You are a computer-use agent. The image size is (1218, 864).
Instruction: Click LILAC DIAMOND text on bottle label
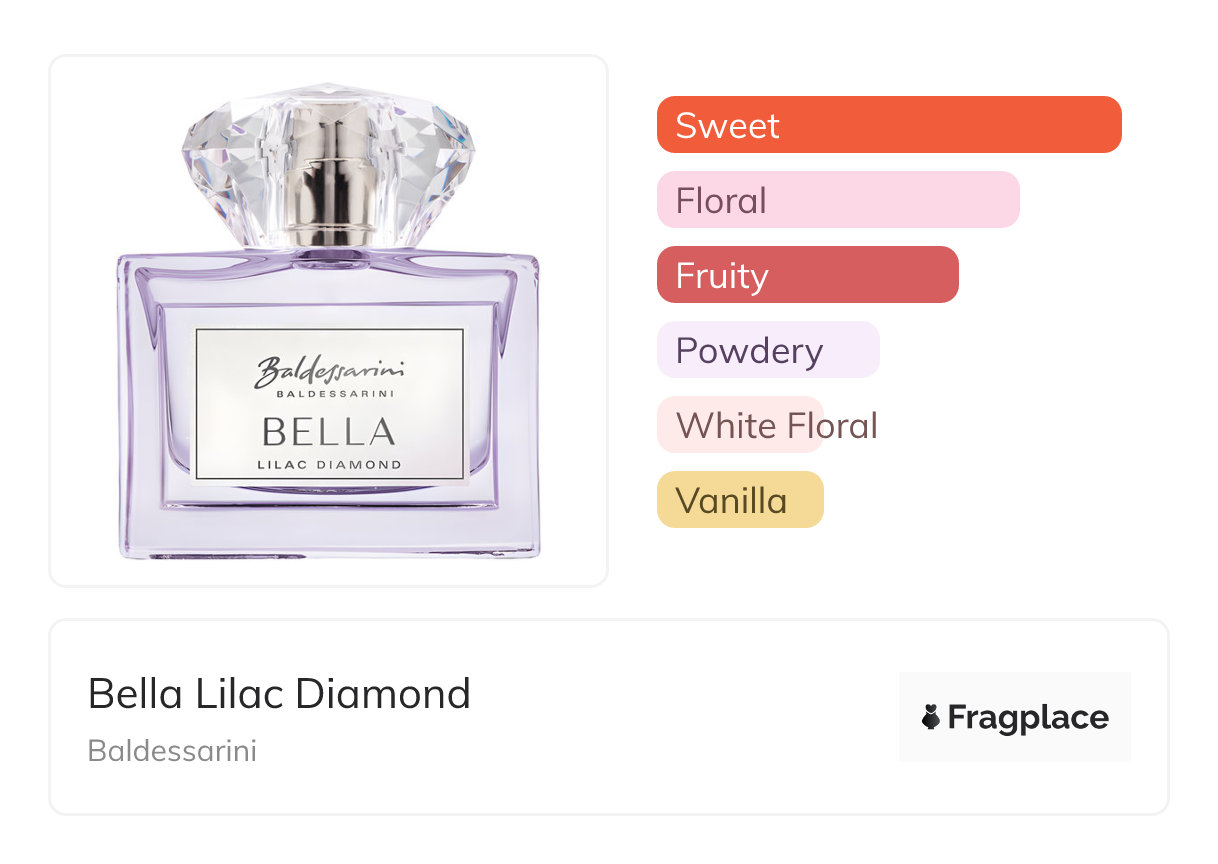click(x=329, y=464)
